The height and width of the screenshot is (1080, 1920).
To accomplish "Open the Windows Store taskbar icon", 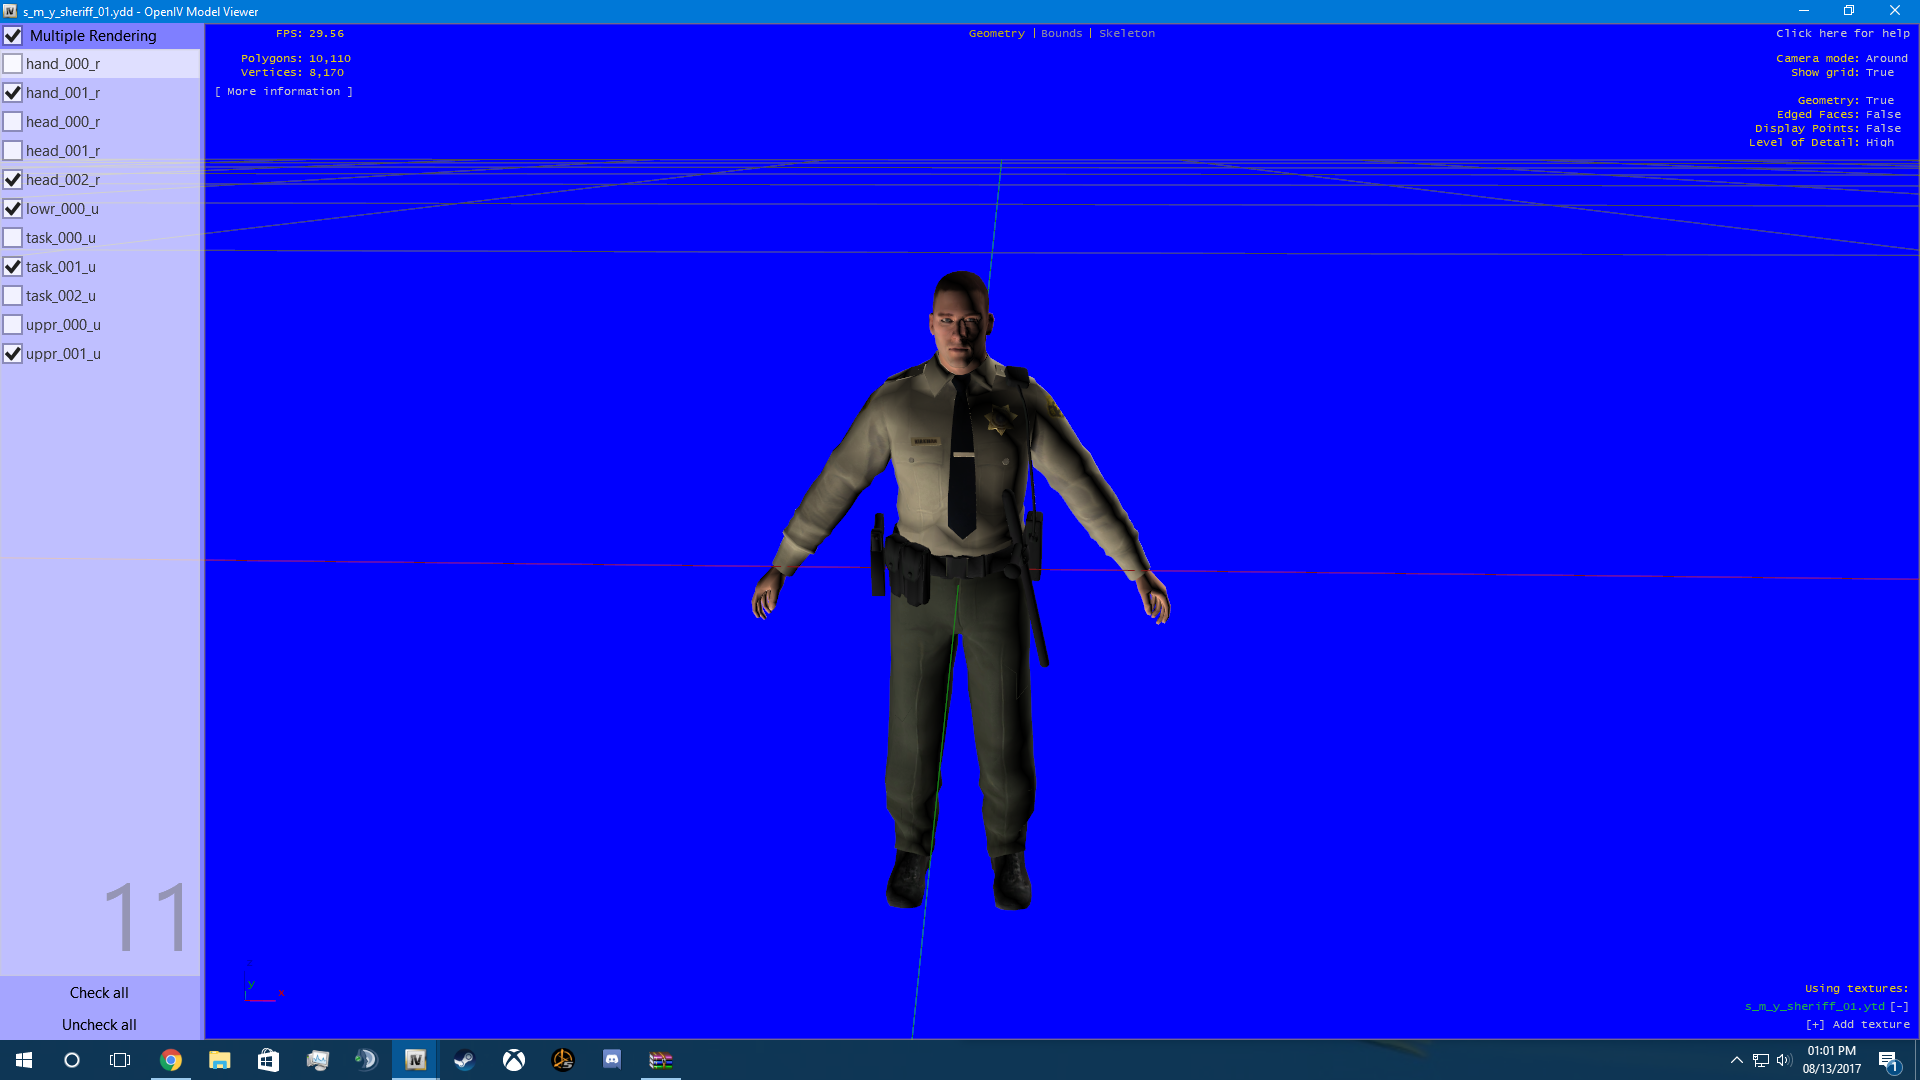I will [268, 1060].
